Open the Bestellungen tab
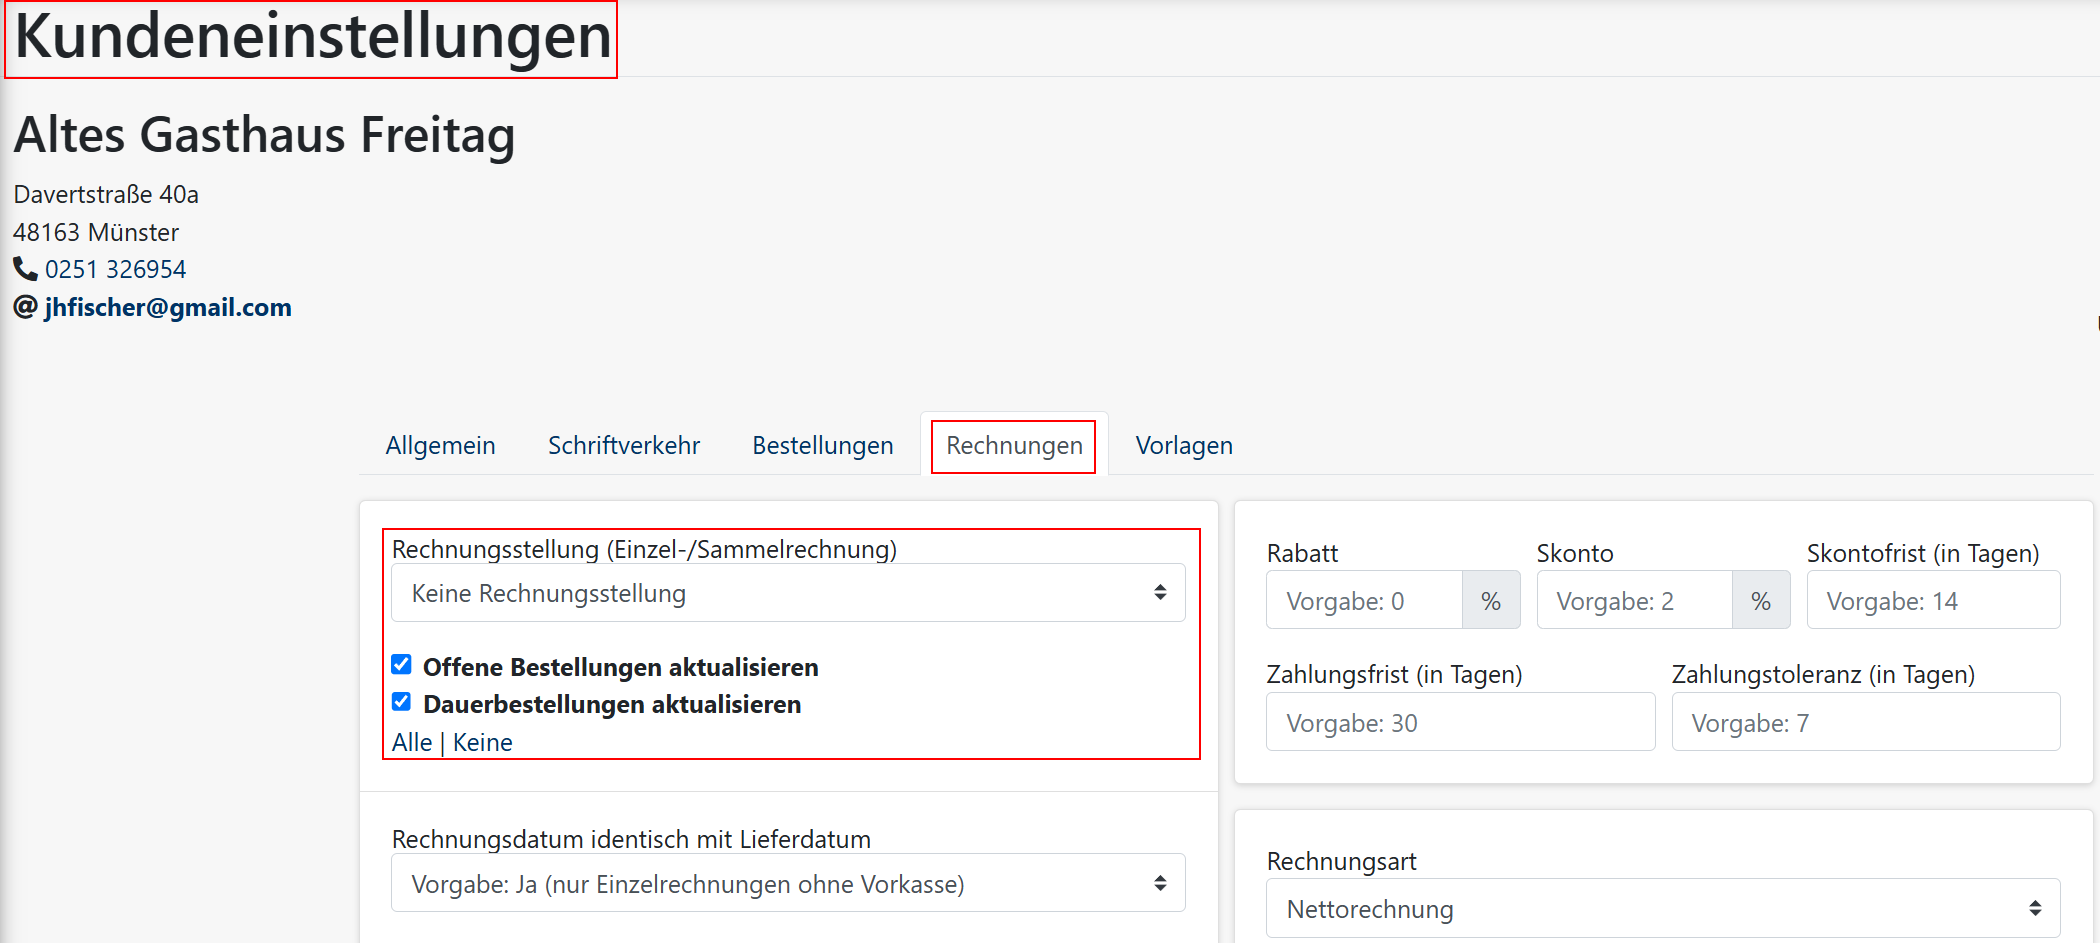The width and height of the screenshot is (2100, 943). point(823,445)
